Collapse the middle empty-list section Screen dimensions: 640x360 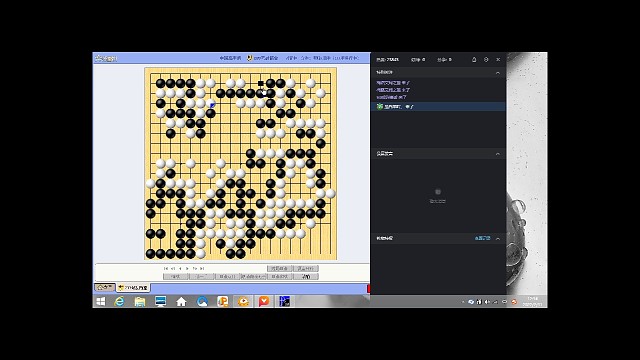tap(498, 154)
